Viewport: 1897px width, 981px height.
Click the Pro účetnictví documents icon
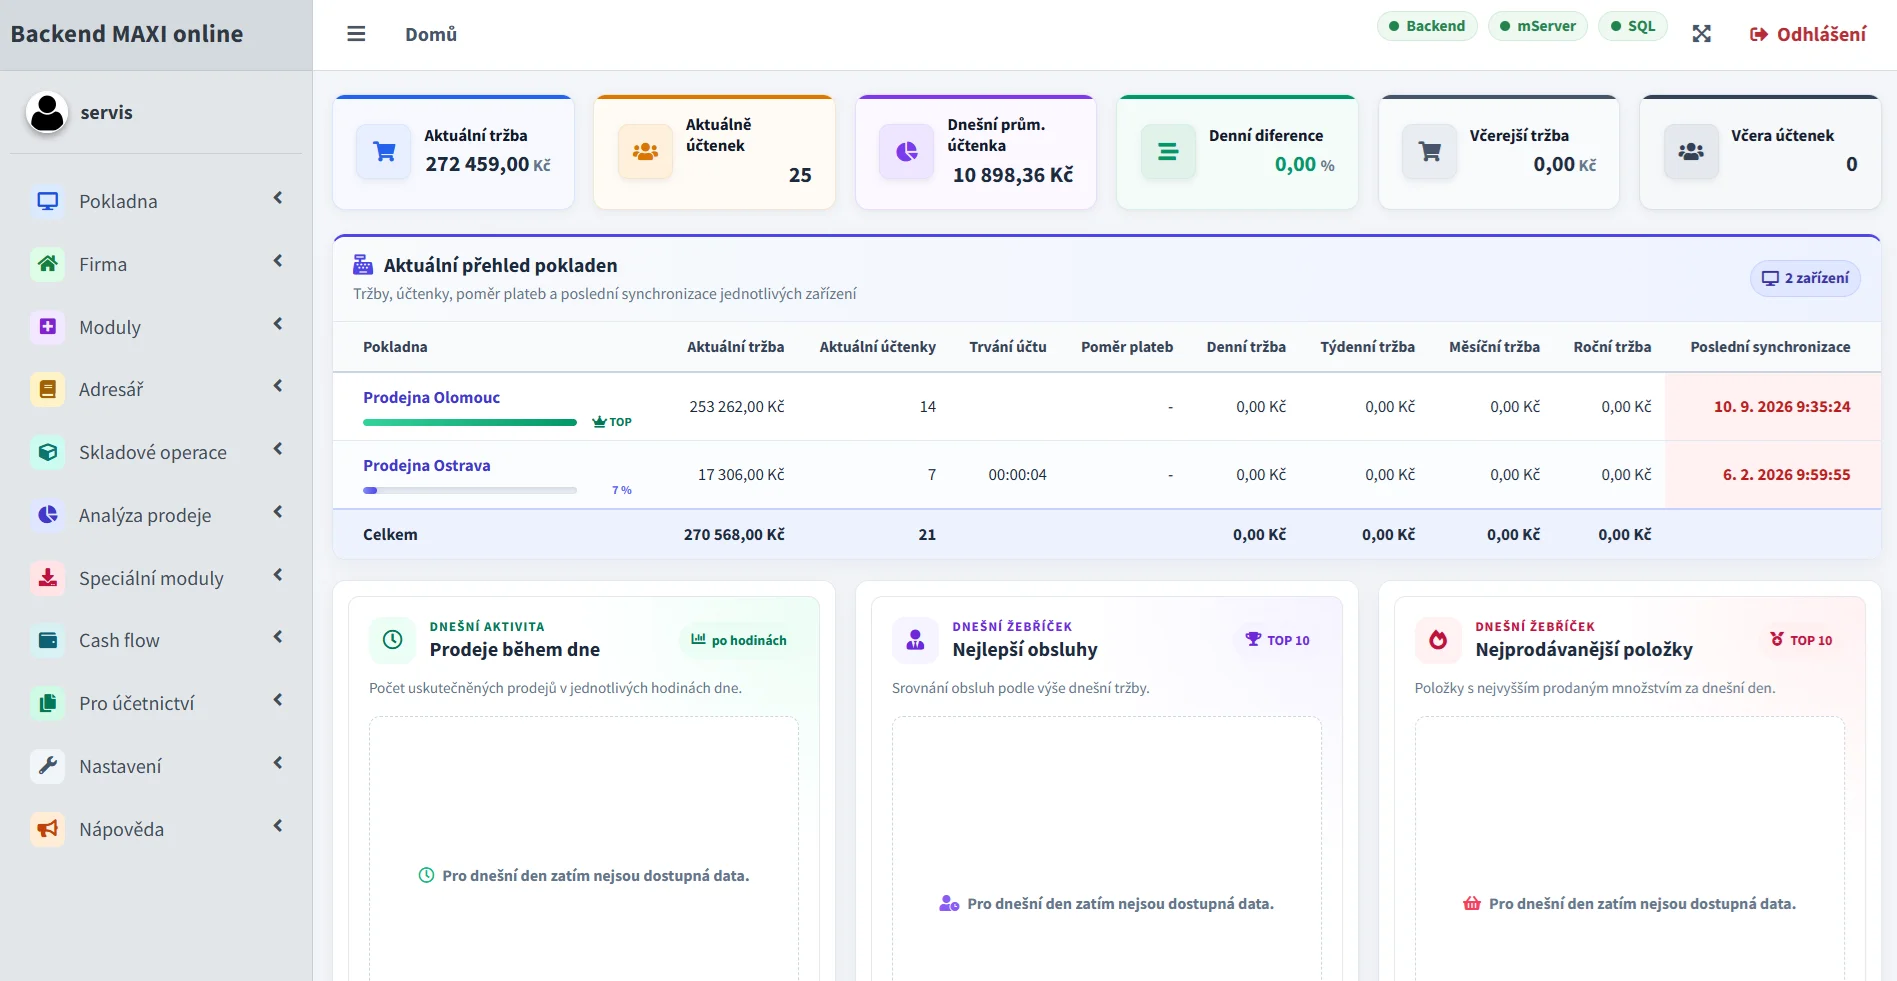click(47, 703)
